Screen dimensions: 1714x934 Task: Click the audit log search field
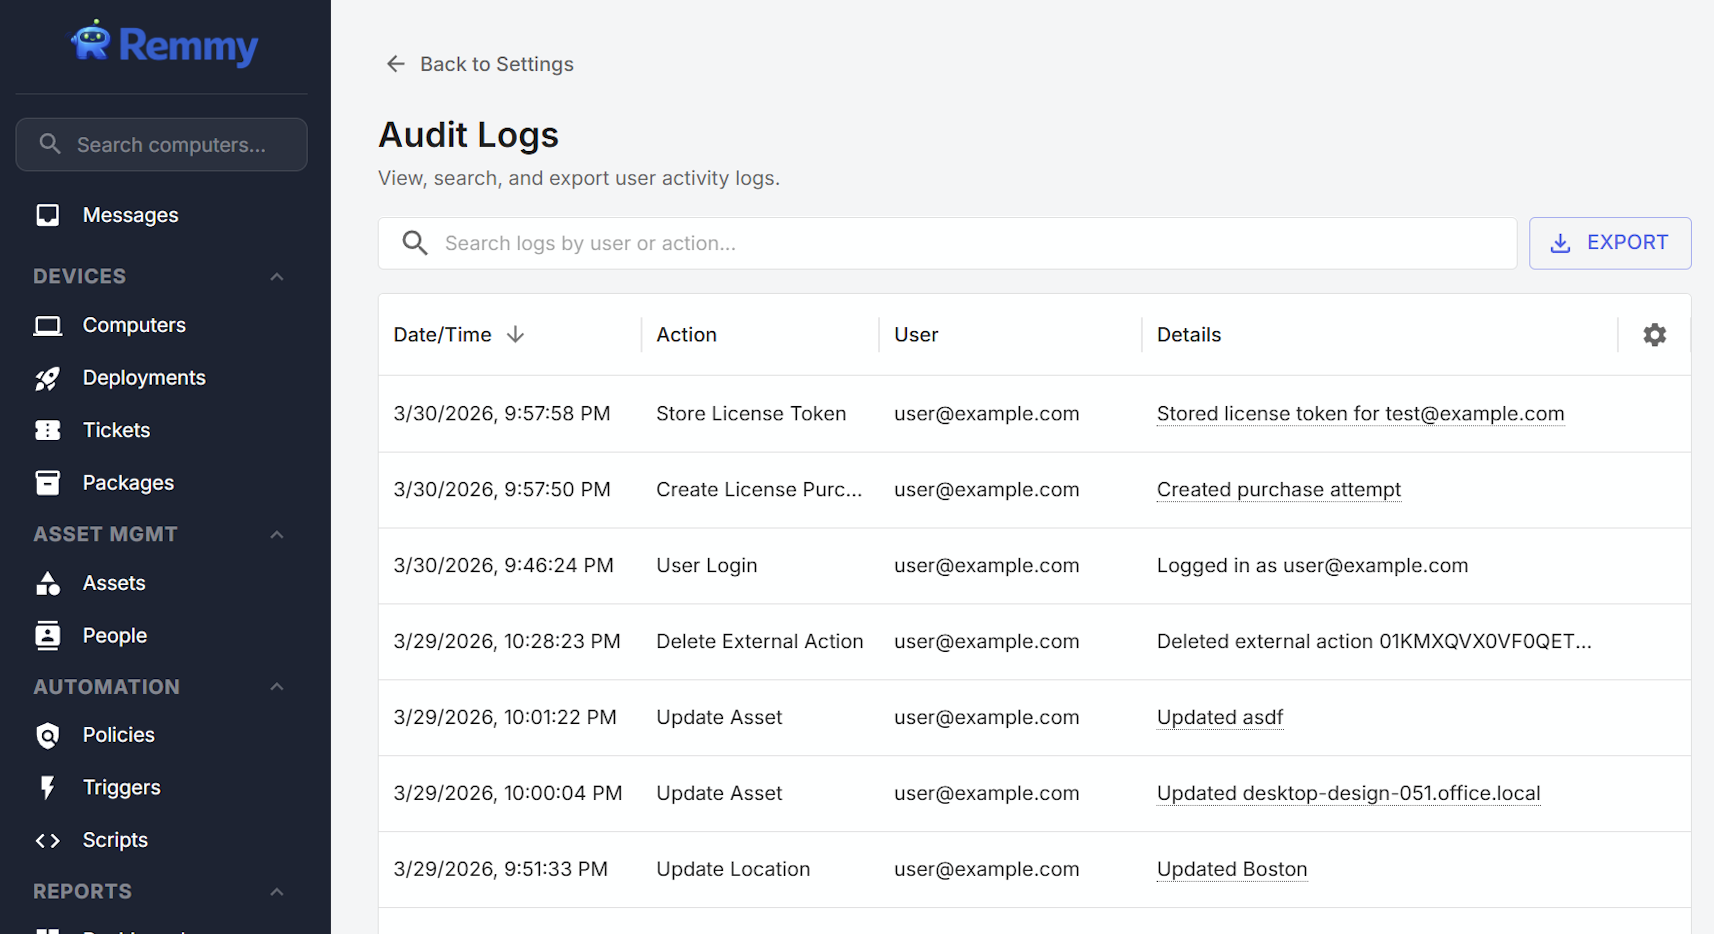pos(946,243)
